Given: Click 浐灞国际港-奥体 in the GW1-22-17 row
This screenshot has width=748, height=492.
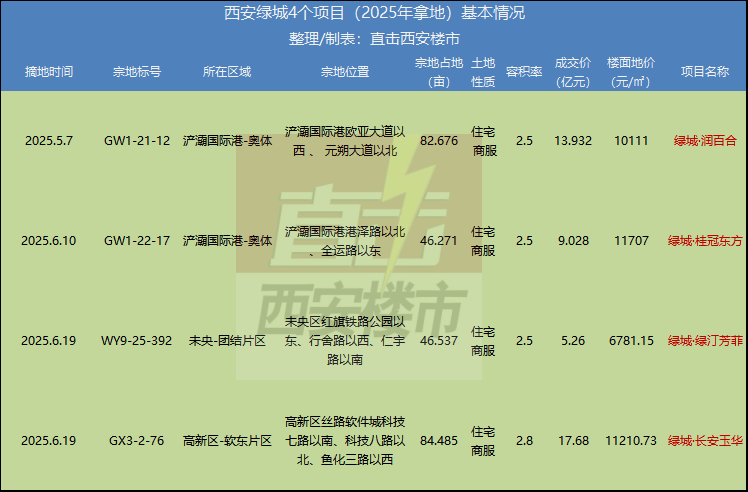Looking at the screenshot, I should [x=227, y=241].
